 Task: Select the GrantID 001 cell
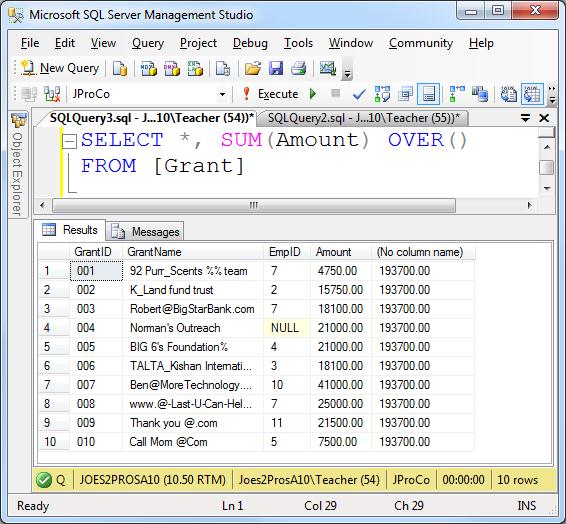[x=96, y=271]
